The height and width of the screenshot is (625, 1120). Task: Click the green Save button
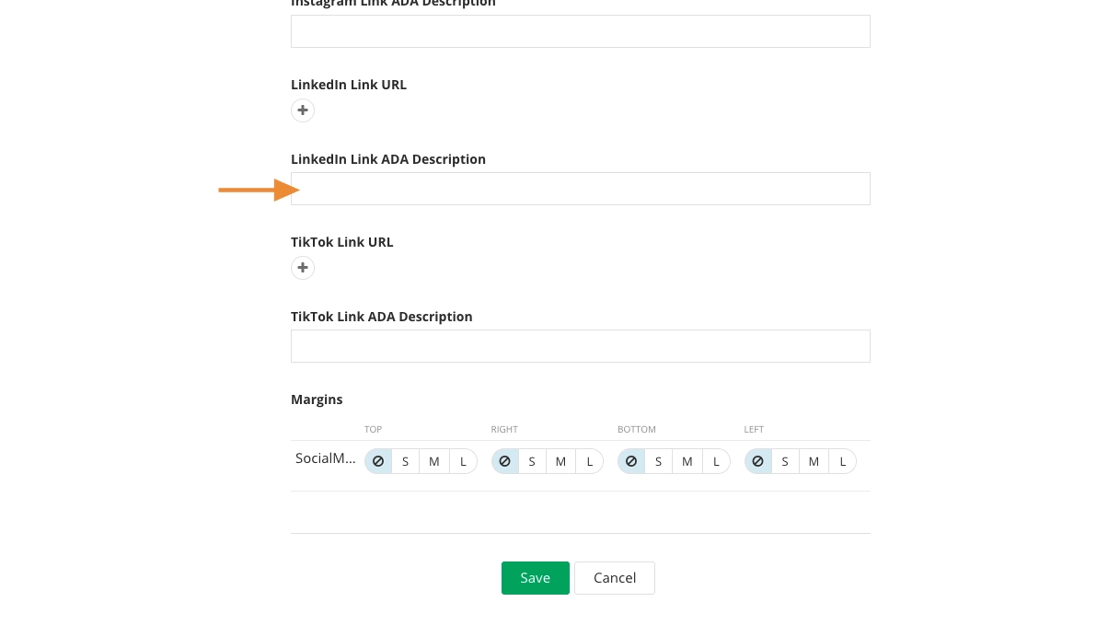coord(535,578)
